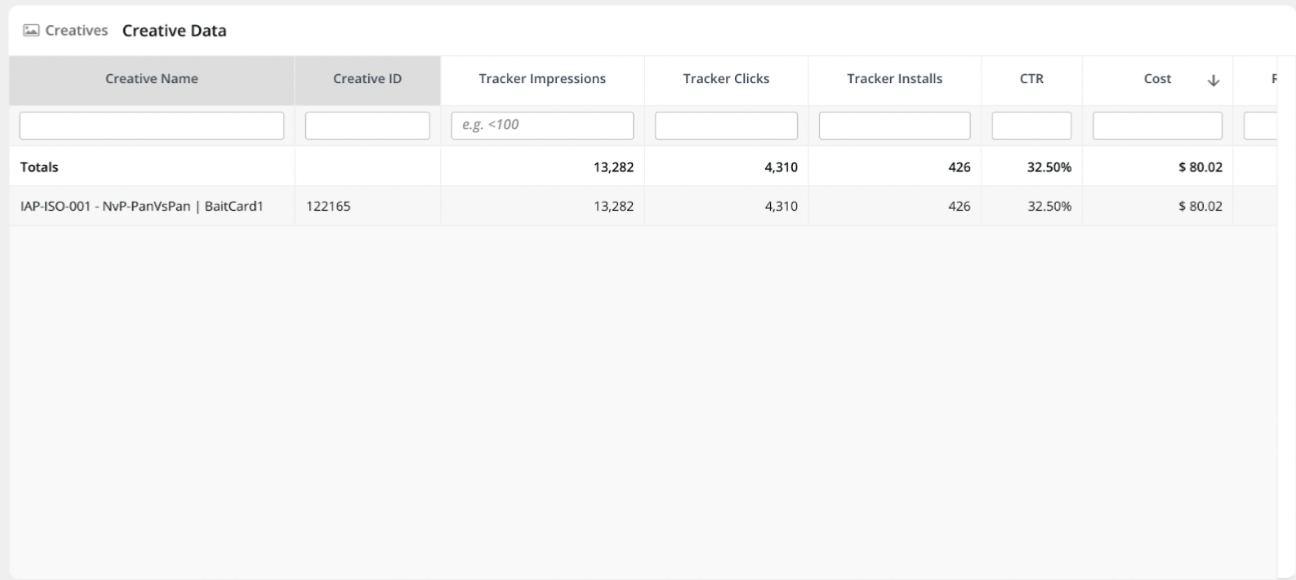Click the descending sort arrow beside Cost
This screenshot has height=580, width=1296.
1214,80
